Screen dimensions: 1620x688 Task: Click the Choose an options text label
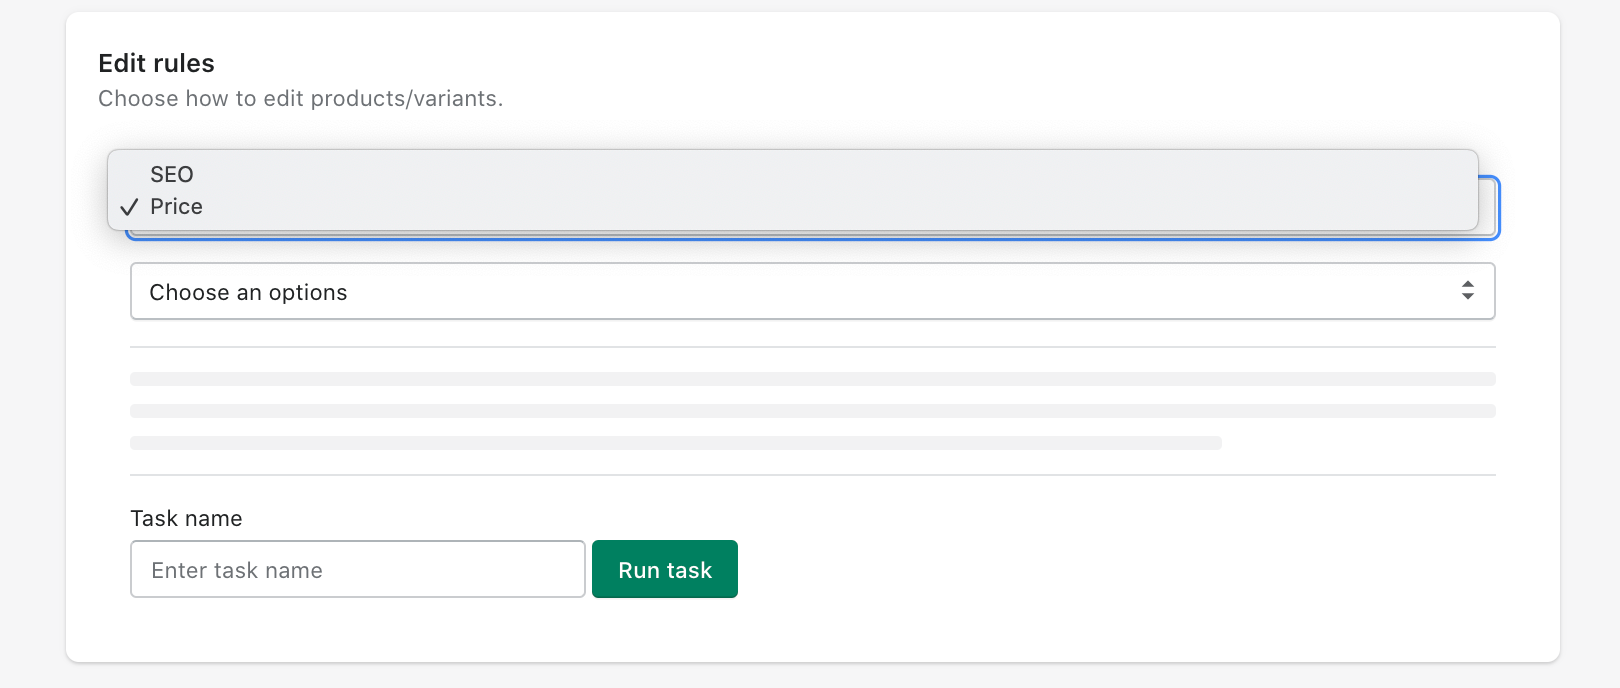(x=249, y=292)
